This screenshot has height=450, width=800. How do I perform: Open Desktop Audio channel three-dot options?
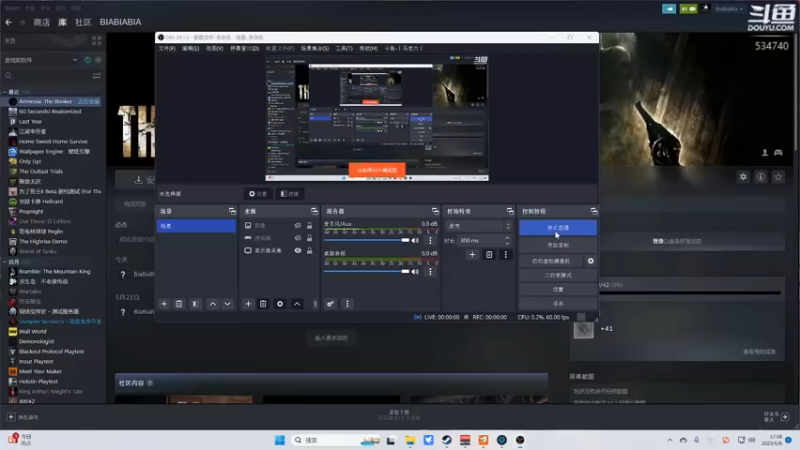[430, 271]
